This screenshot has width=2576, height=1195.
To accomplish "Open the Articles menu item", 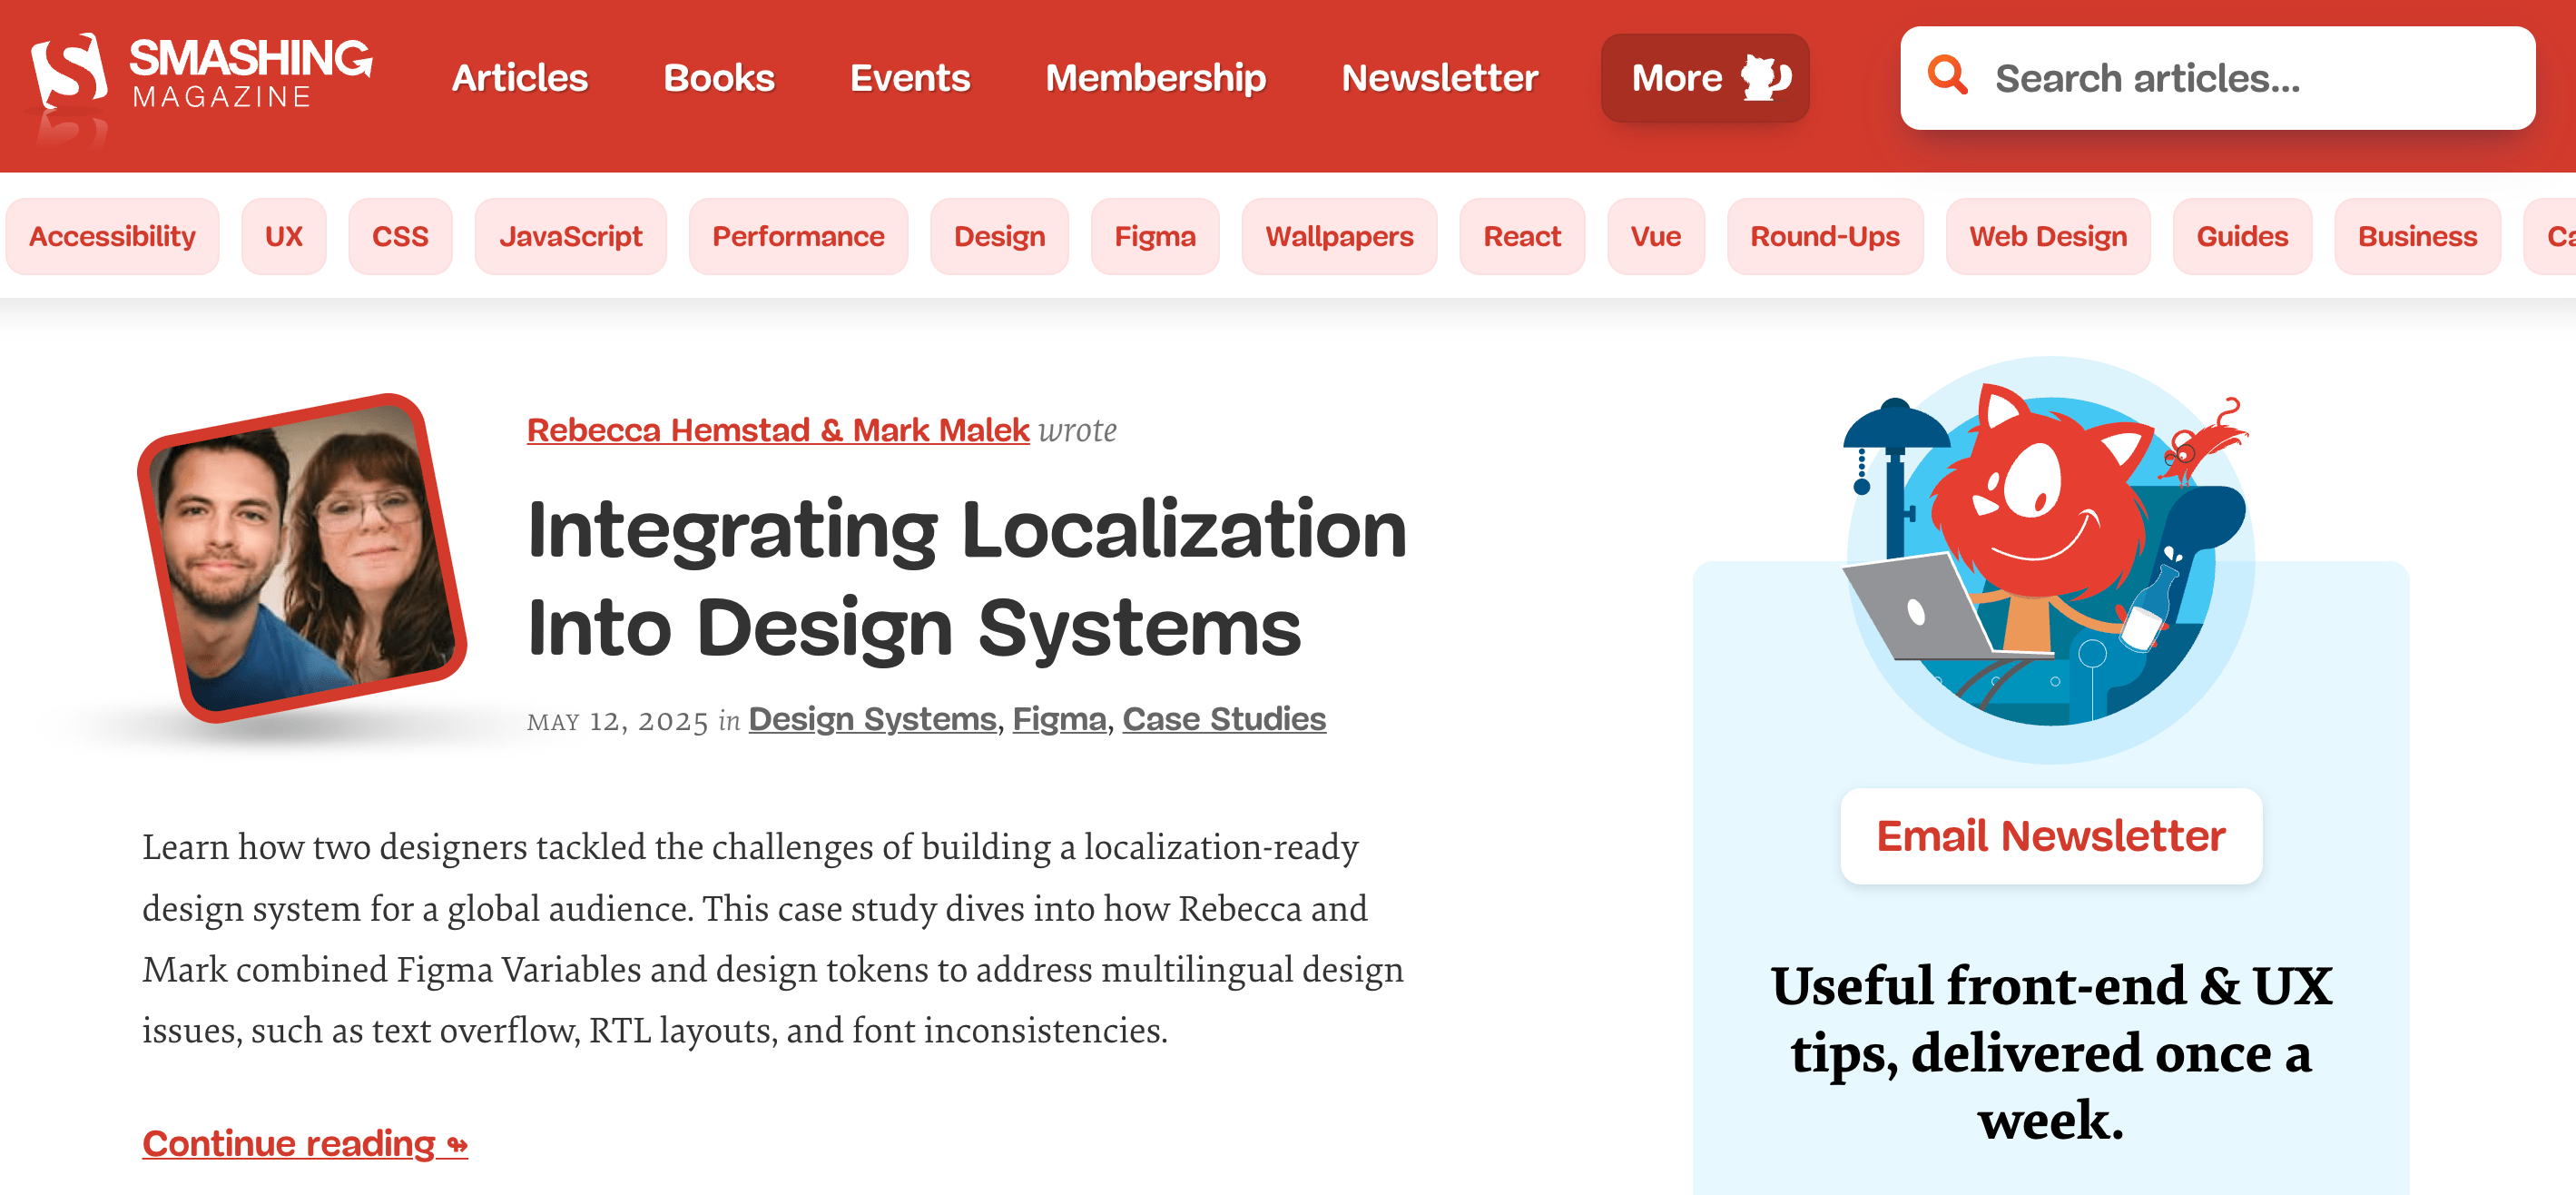I will coord(519,78).
